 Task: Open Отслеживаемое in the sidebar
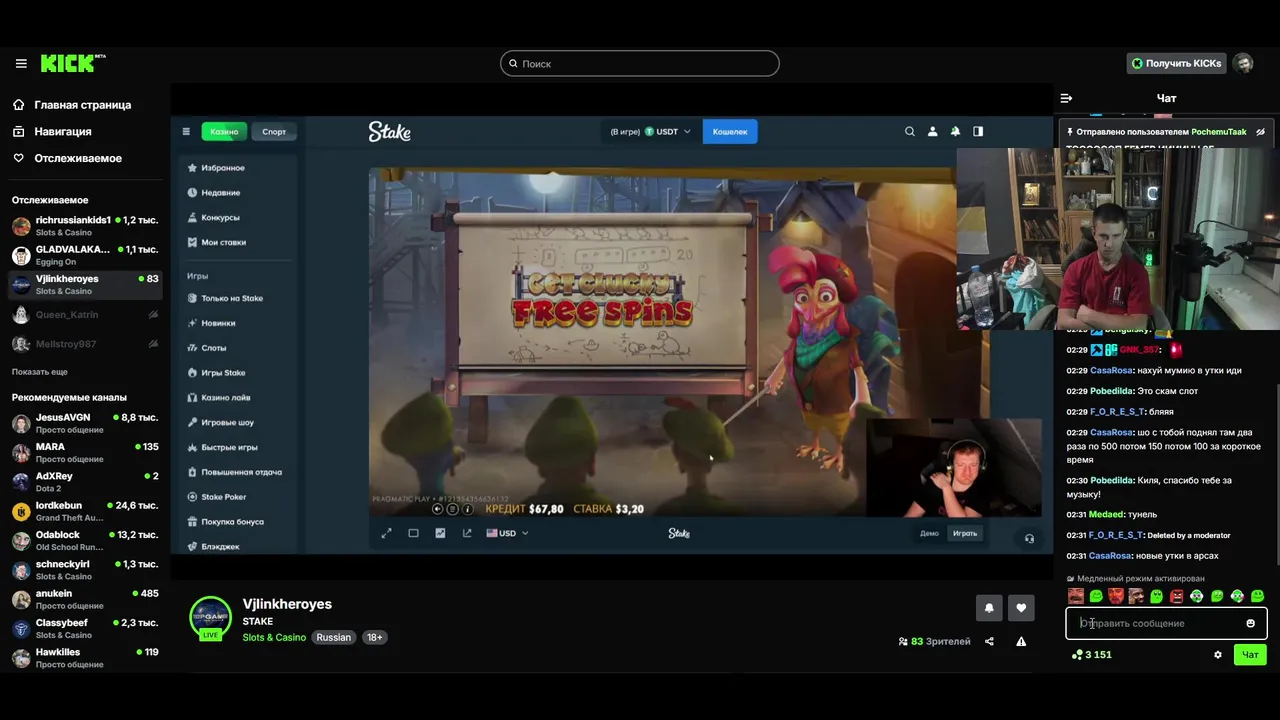(67, 159)
